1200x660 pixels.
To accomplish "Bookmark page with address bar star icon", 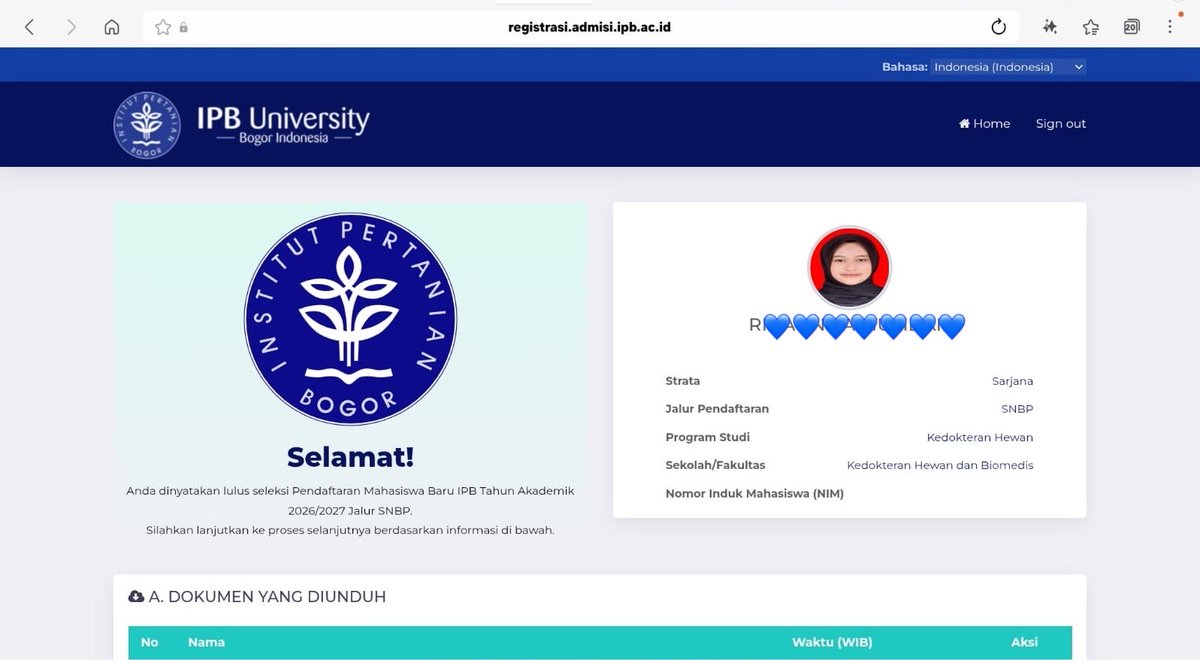I will pos(163,28).
